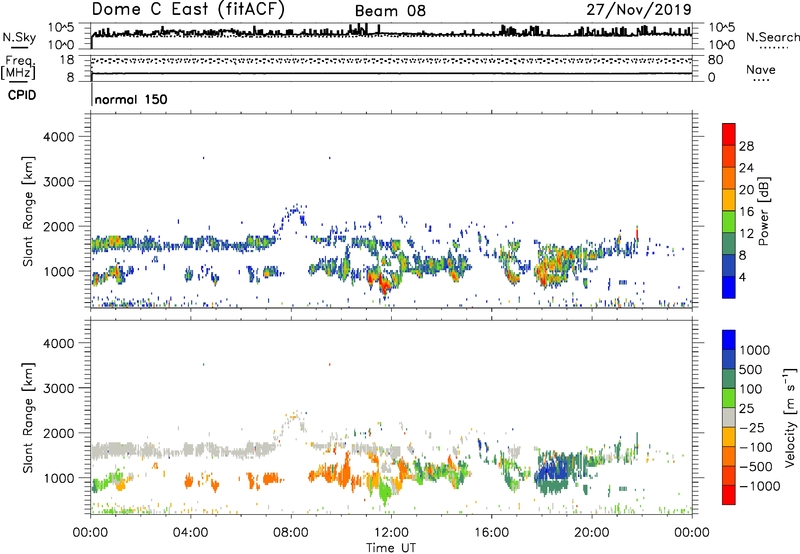Click the 'N.Search' legend label
Screen dimensions: 800x554
click(772, 37)
